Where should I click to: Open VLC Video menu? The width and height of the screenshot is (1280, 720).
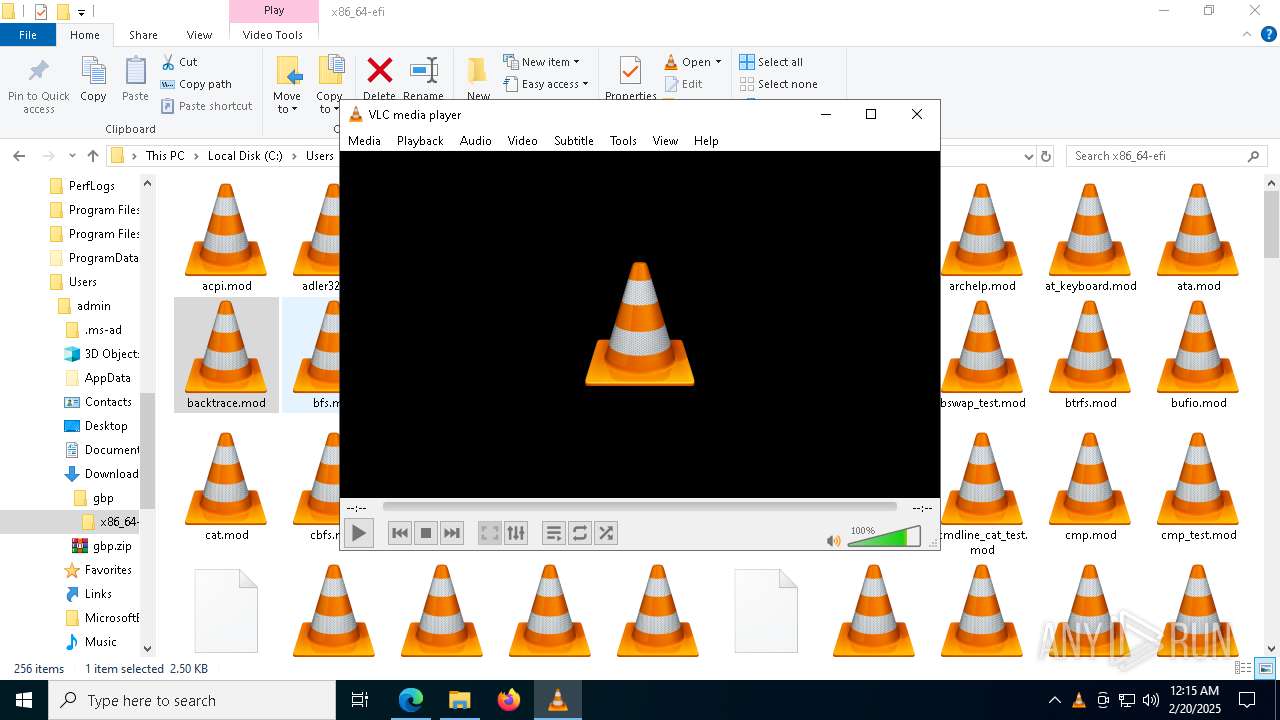[x=522, y=141]
